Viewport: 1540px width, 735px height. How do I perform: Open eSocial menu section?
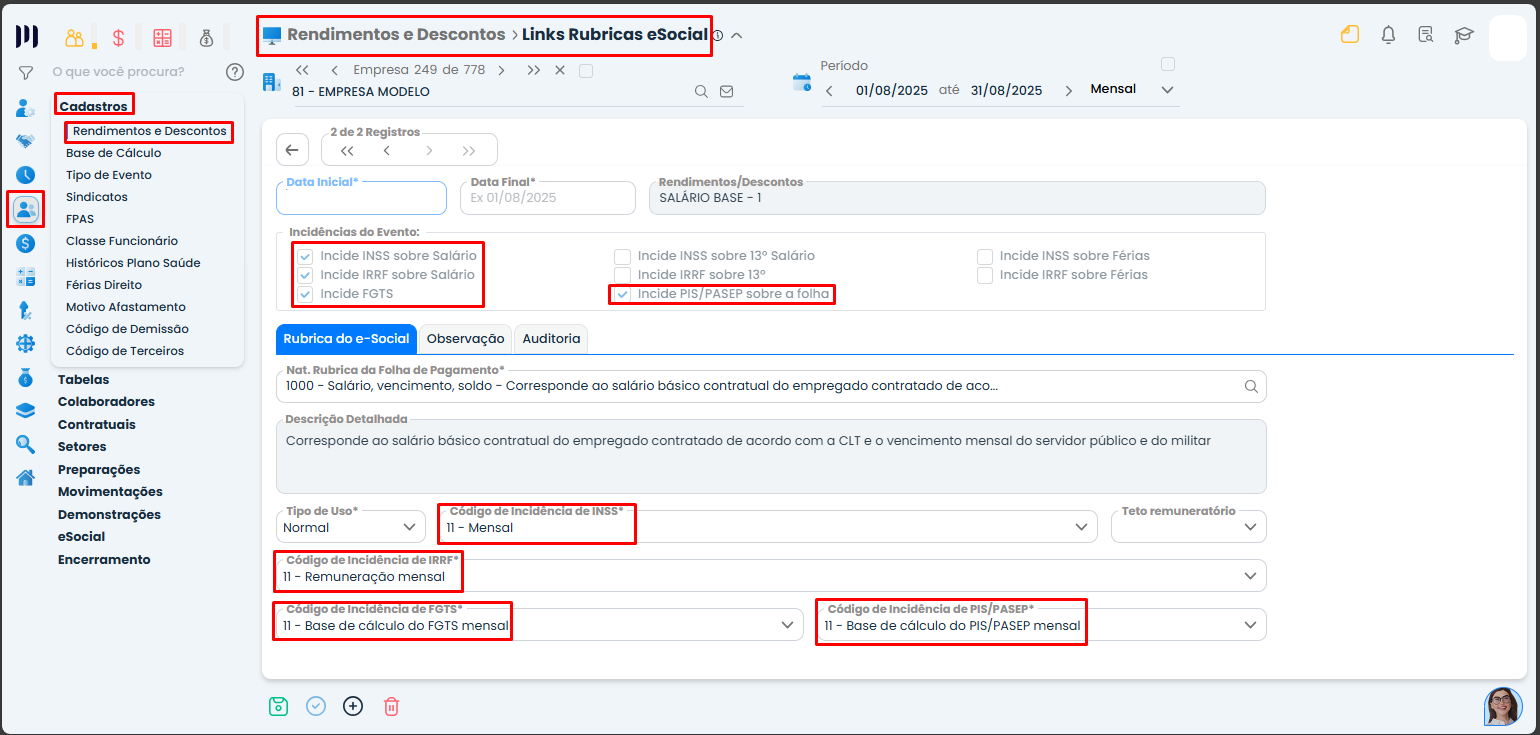pyautogui.click(x=81, y=537)
